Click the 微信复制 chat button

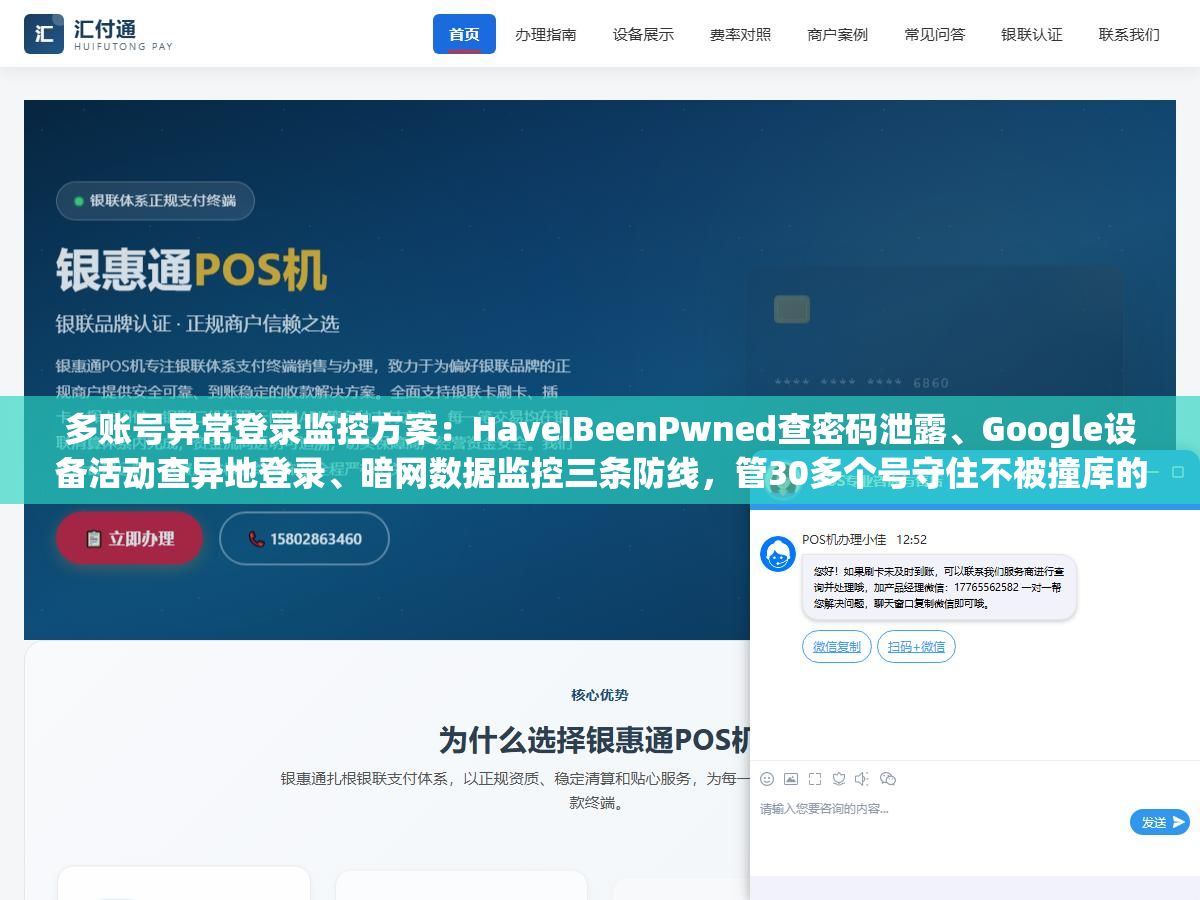pos(837,647)
